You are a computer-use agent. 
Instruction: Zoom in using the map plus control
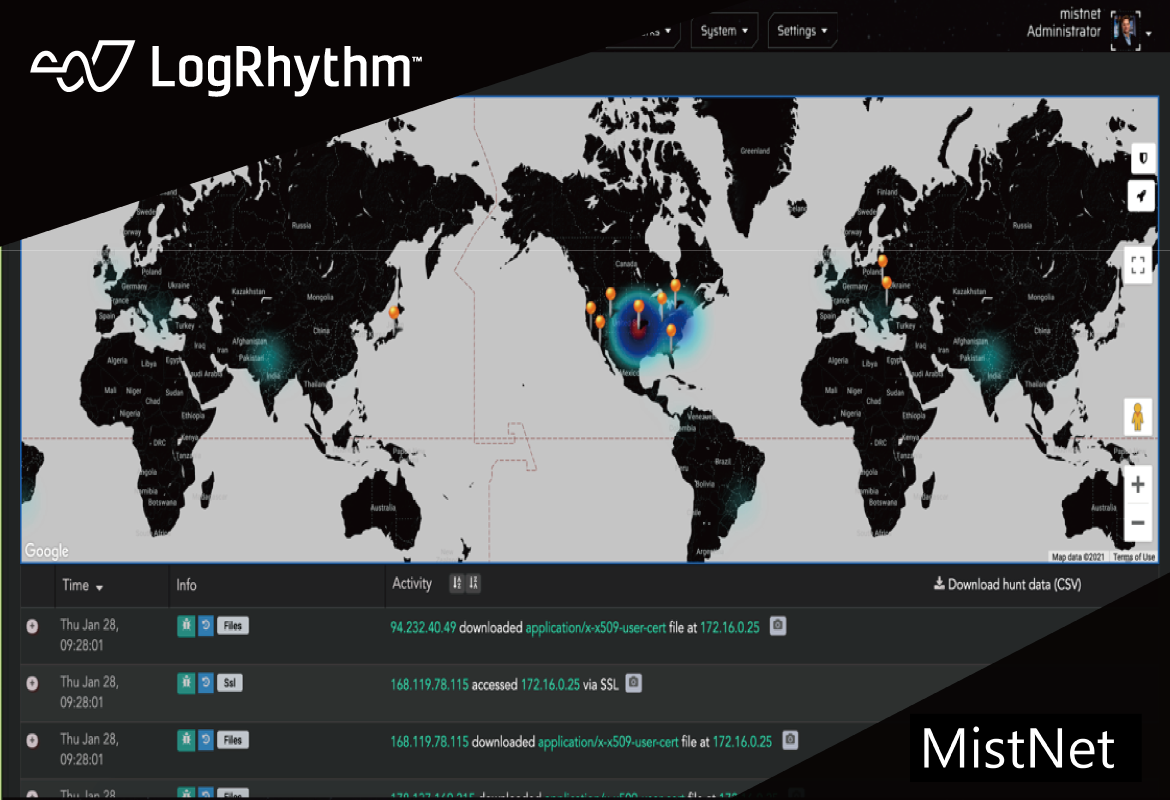(1137, 484)
